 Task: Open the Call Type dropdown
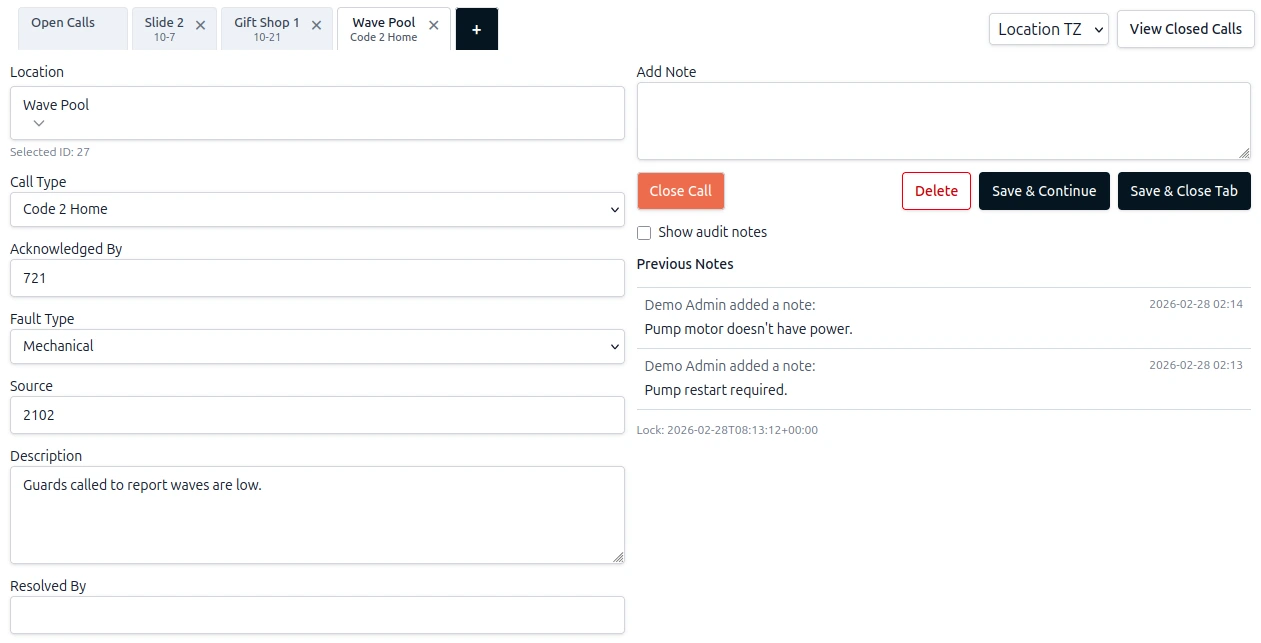(317, 210)
